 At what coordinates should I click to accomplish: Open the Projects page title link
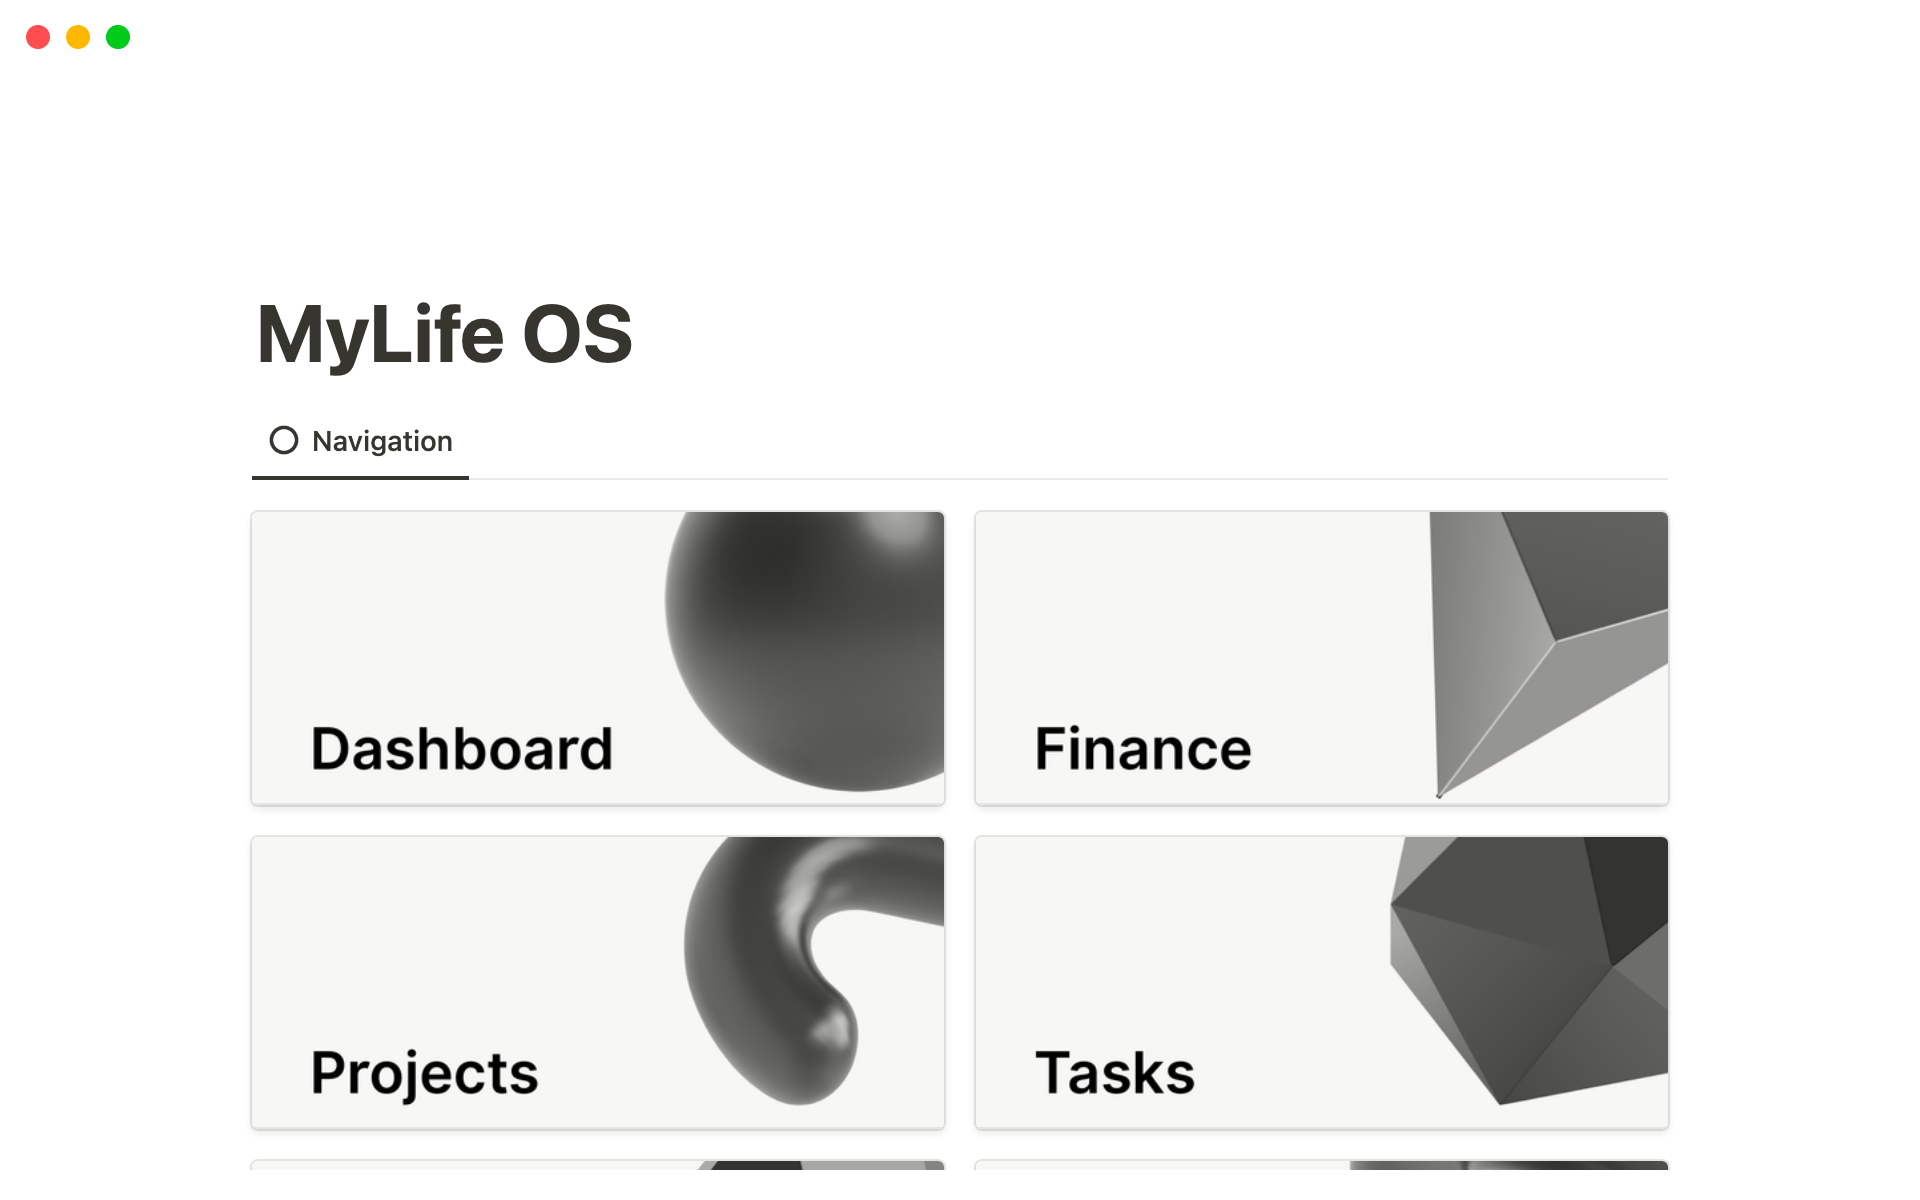coord(424,1073)
